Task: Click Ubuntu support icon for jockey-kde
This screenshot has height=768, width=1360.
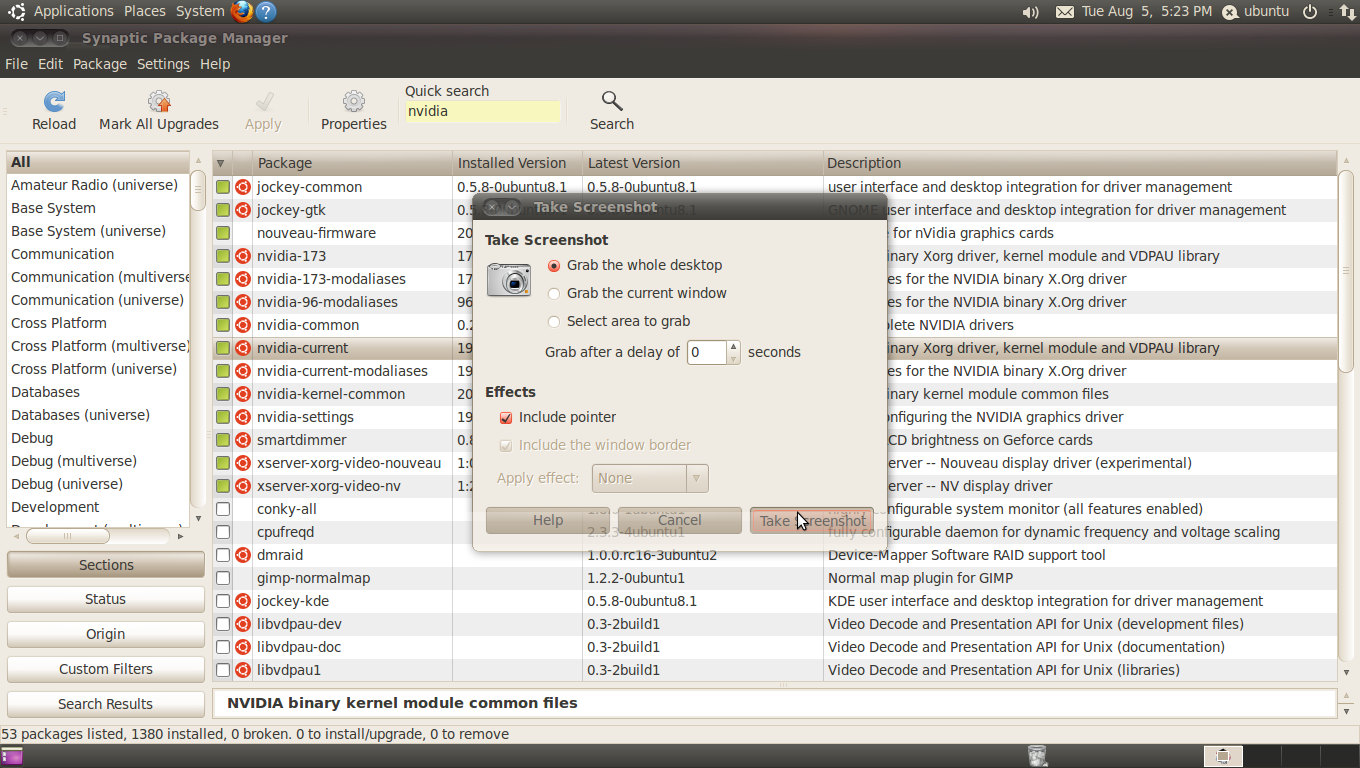Action: click(x=243, y=601)
